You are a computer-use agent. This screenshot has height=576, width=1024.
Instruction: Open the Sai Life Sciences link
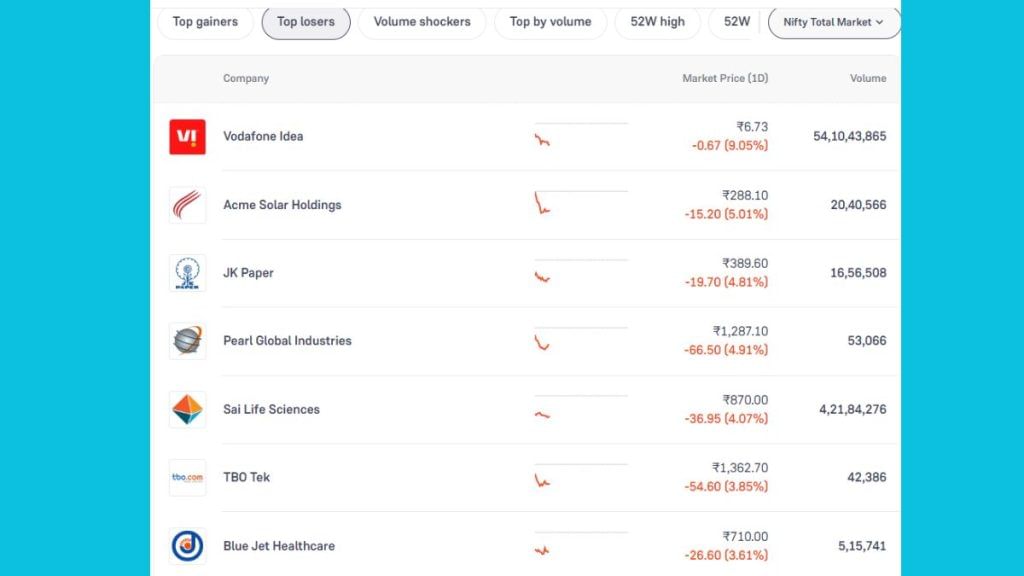click(x=272, y=409)
